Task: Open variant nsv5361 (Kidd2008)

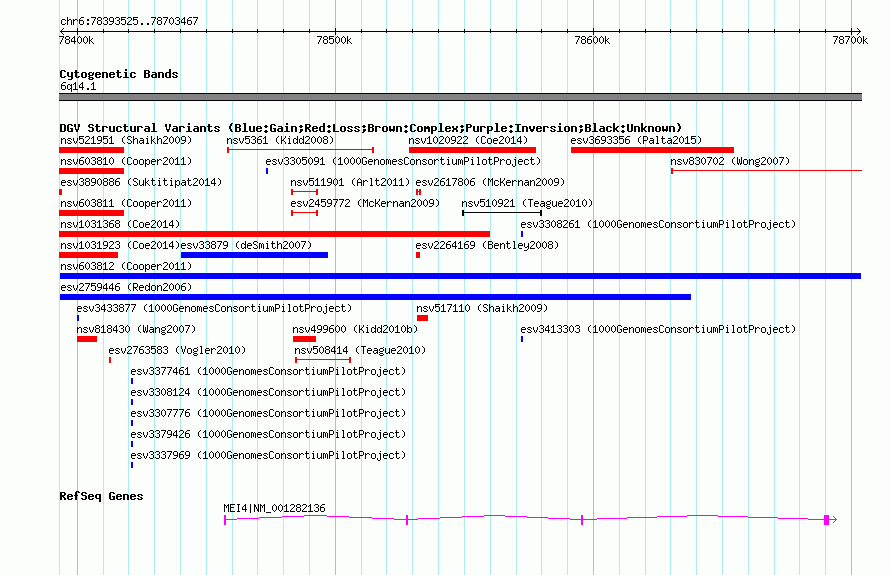Action: coord(280,140)
